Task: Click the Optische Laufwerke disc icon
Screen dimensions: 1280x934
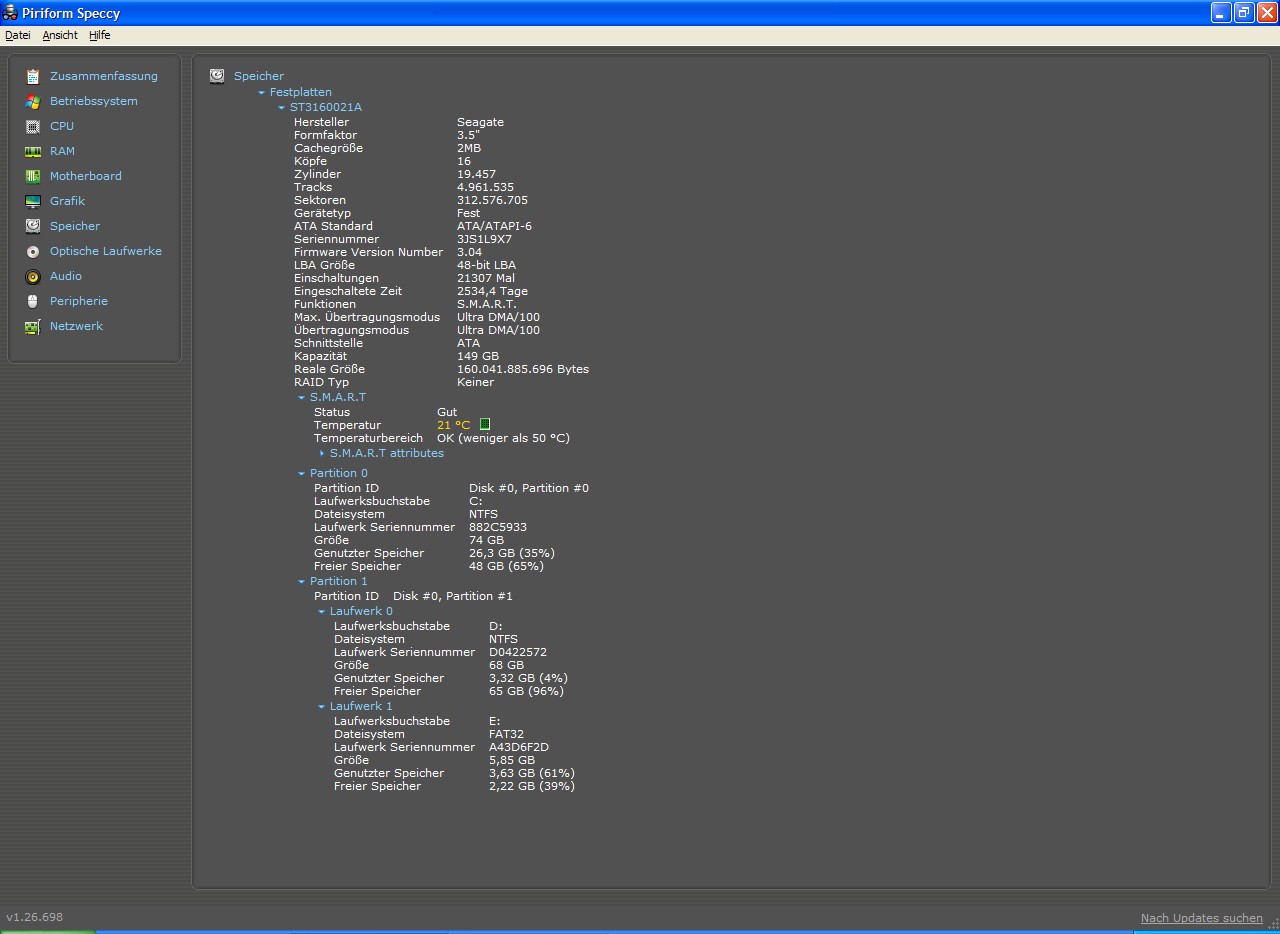Action: (x=33, y=251)
